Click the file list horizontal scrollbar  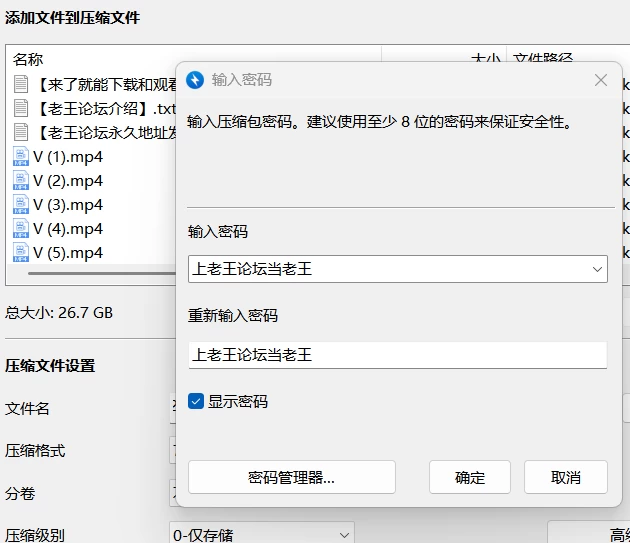102,274
